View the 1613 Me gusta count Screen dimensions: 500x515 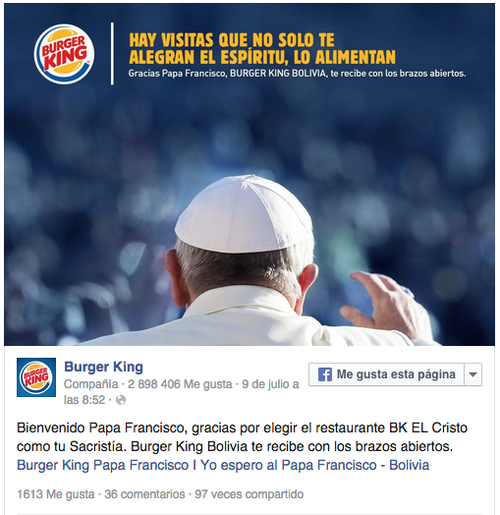tap(56, 494)
